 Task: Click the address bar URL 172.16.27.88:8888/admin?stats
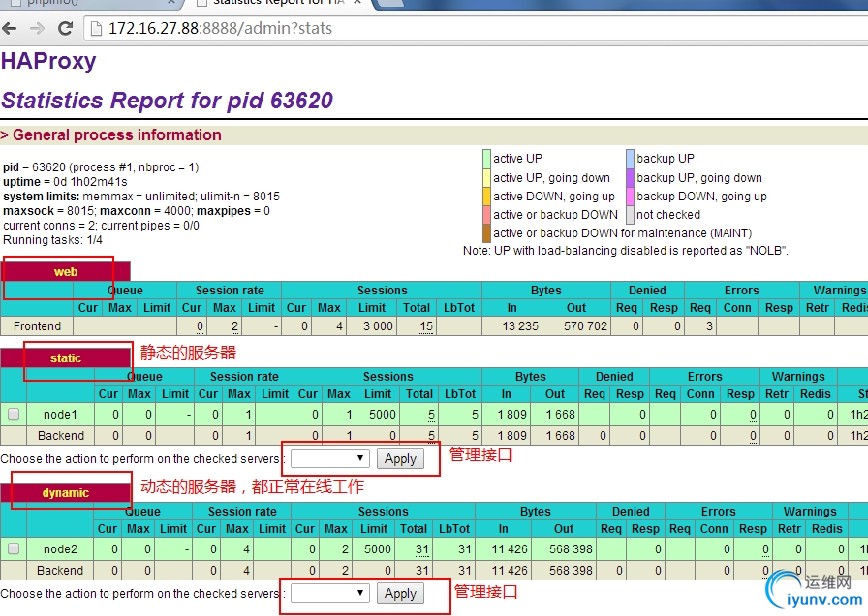pos(220,28)
